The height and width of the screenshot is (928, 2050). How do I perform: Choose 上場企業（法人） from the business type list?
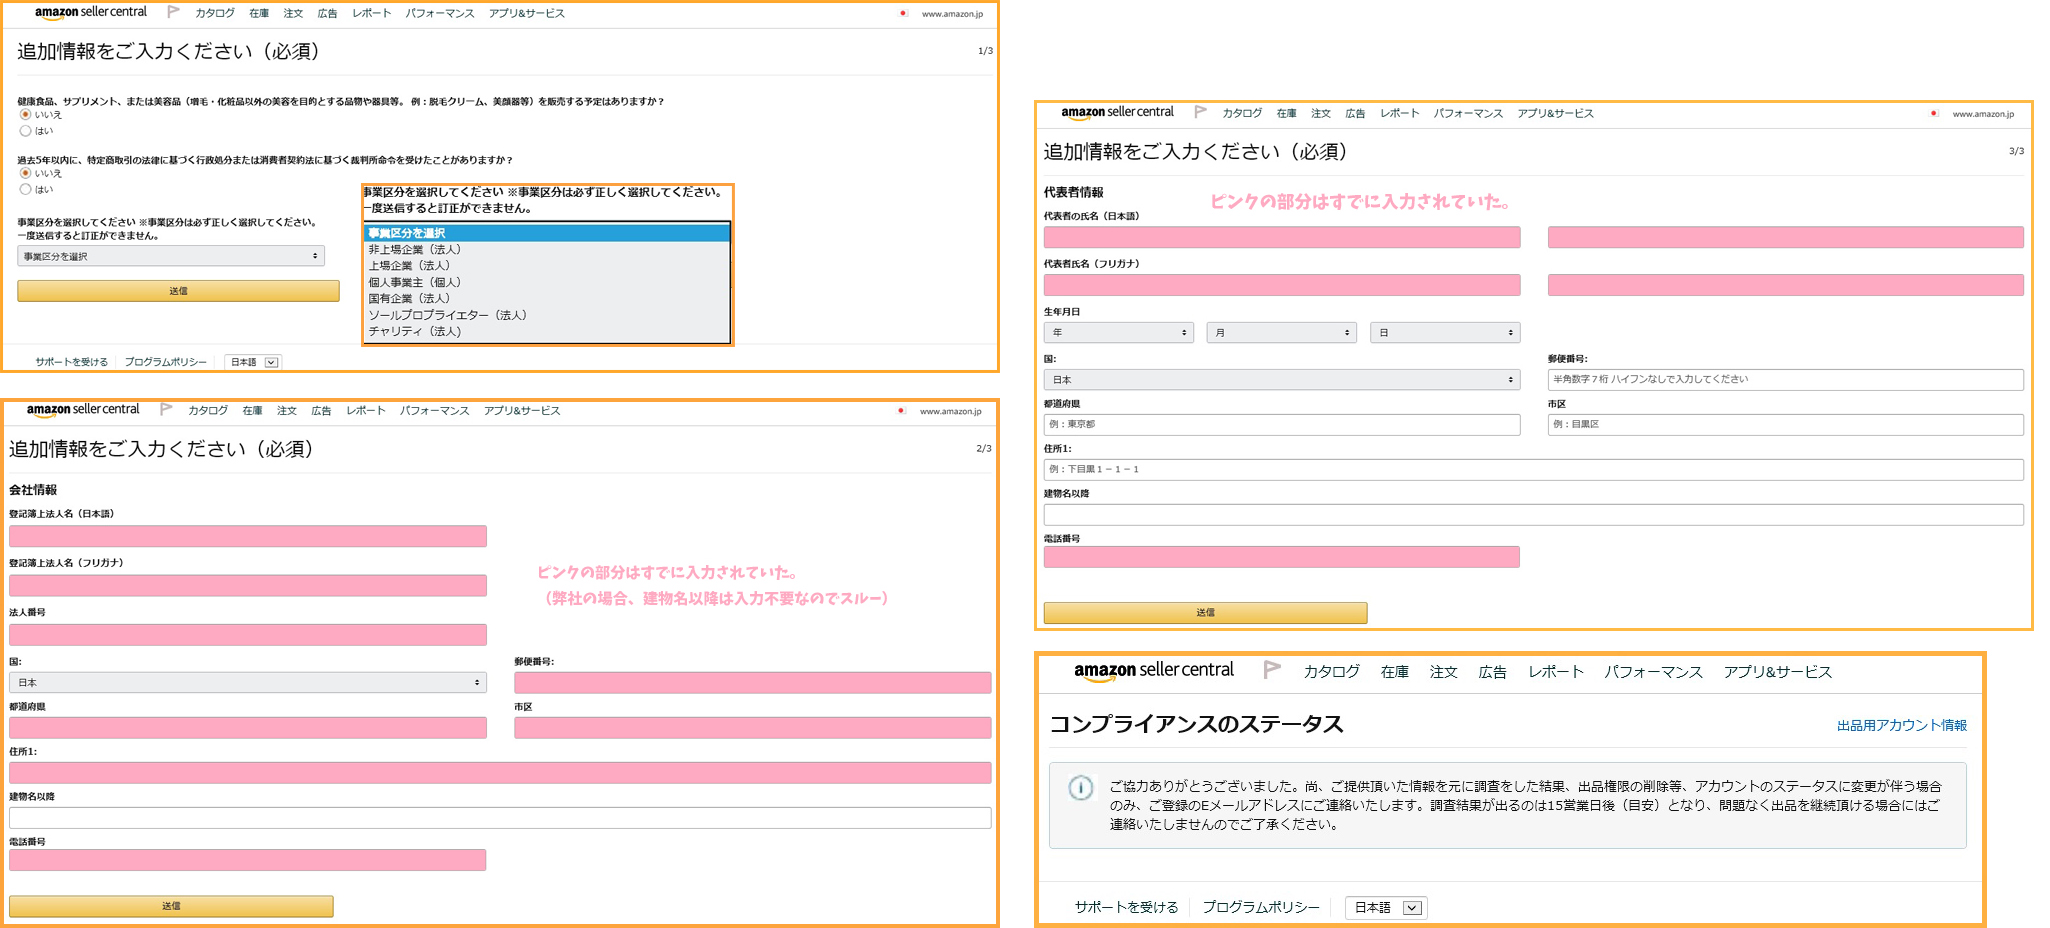coord(547,265)
